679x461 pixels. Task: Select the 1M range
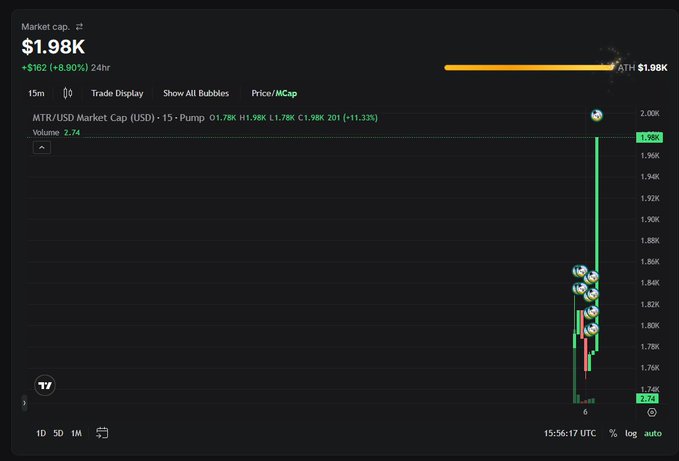point(76,433)
